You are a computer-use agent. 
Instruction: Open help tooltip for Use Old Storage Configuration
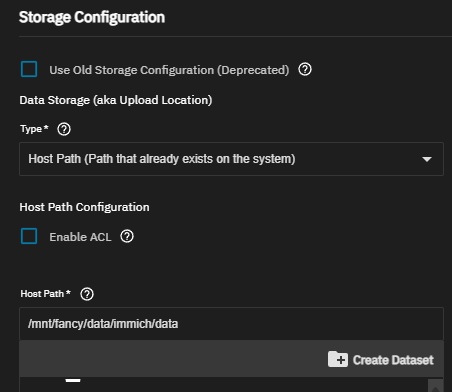tap(305, 70)
